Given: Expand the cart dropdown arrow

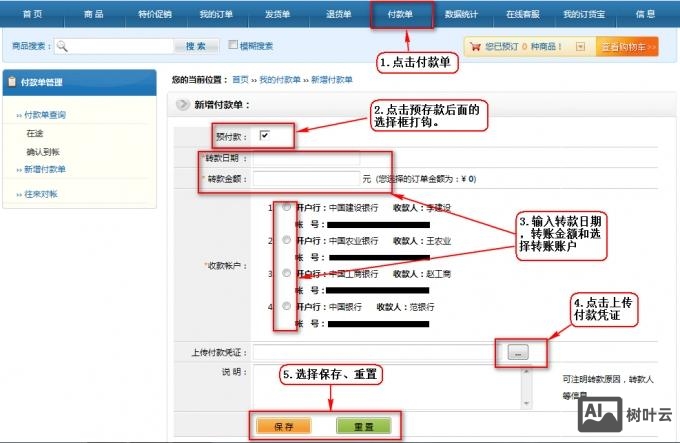Looking at the screenshot, I should coord(580,46).
